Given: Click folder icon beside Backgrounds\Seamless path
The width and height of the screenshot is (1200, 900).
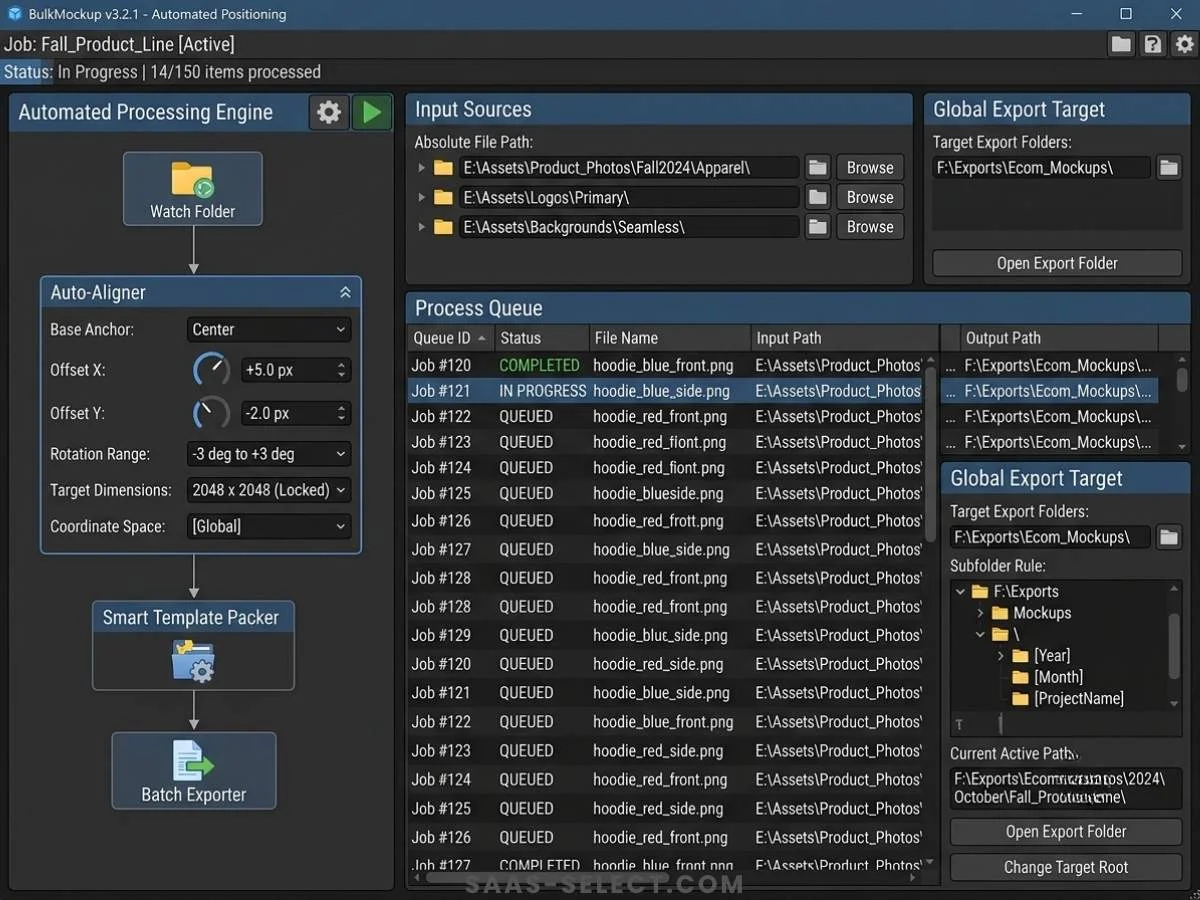Looking at the screenshot, I should click(x=818, y=227).
